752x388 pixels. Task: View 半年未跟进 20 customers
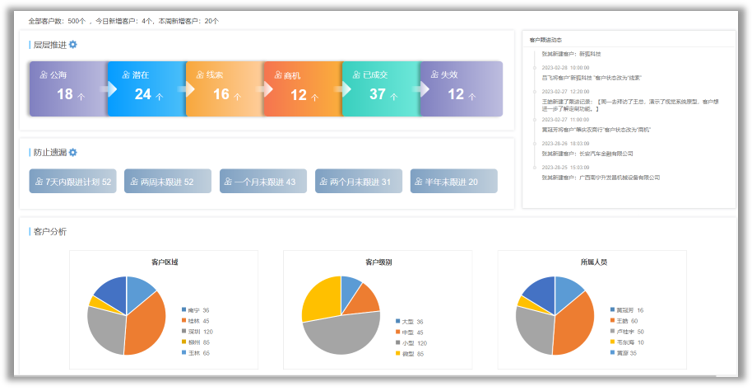pos(454,181)
